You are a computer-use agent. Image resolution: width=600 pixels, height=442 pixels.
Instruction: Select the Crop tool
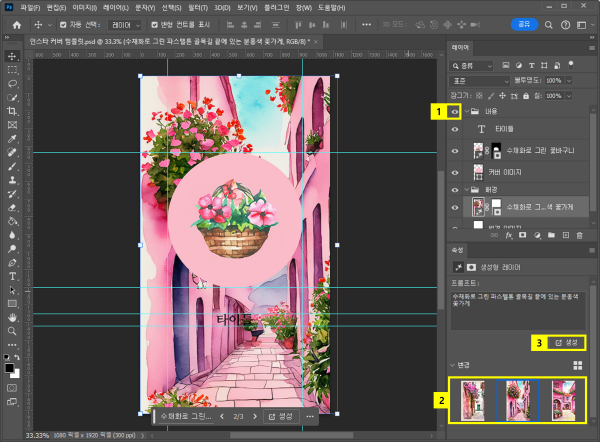[12, 111]
